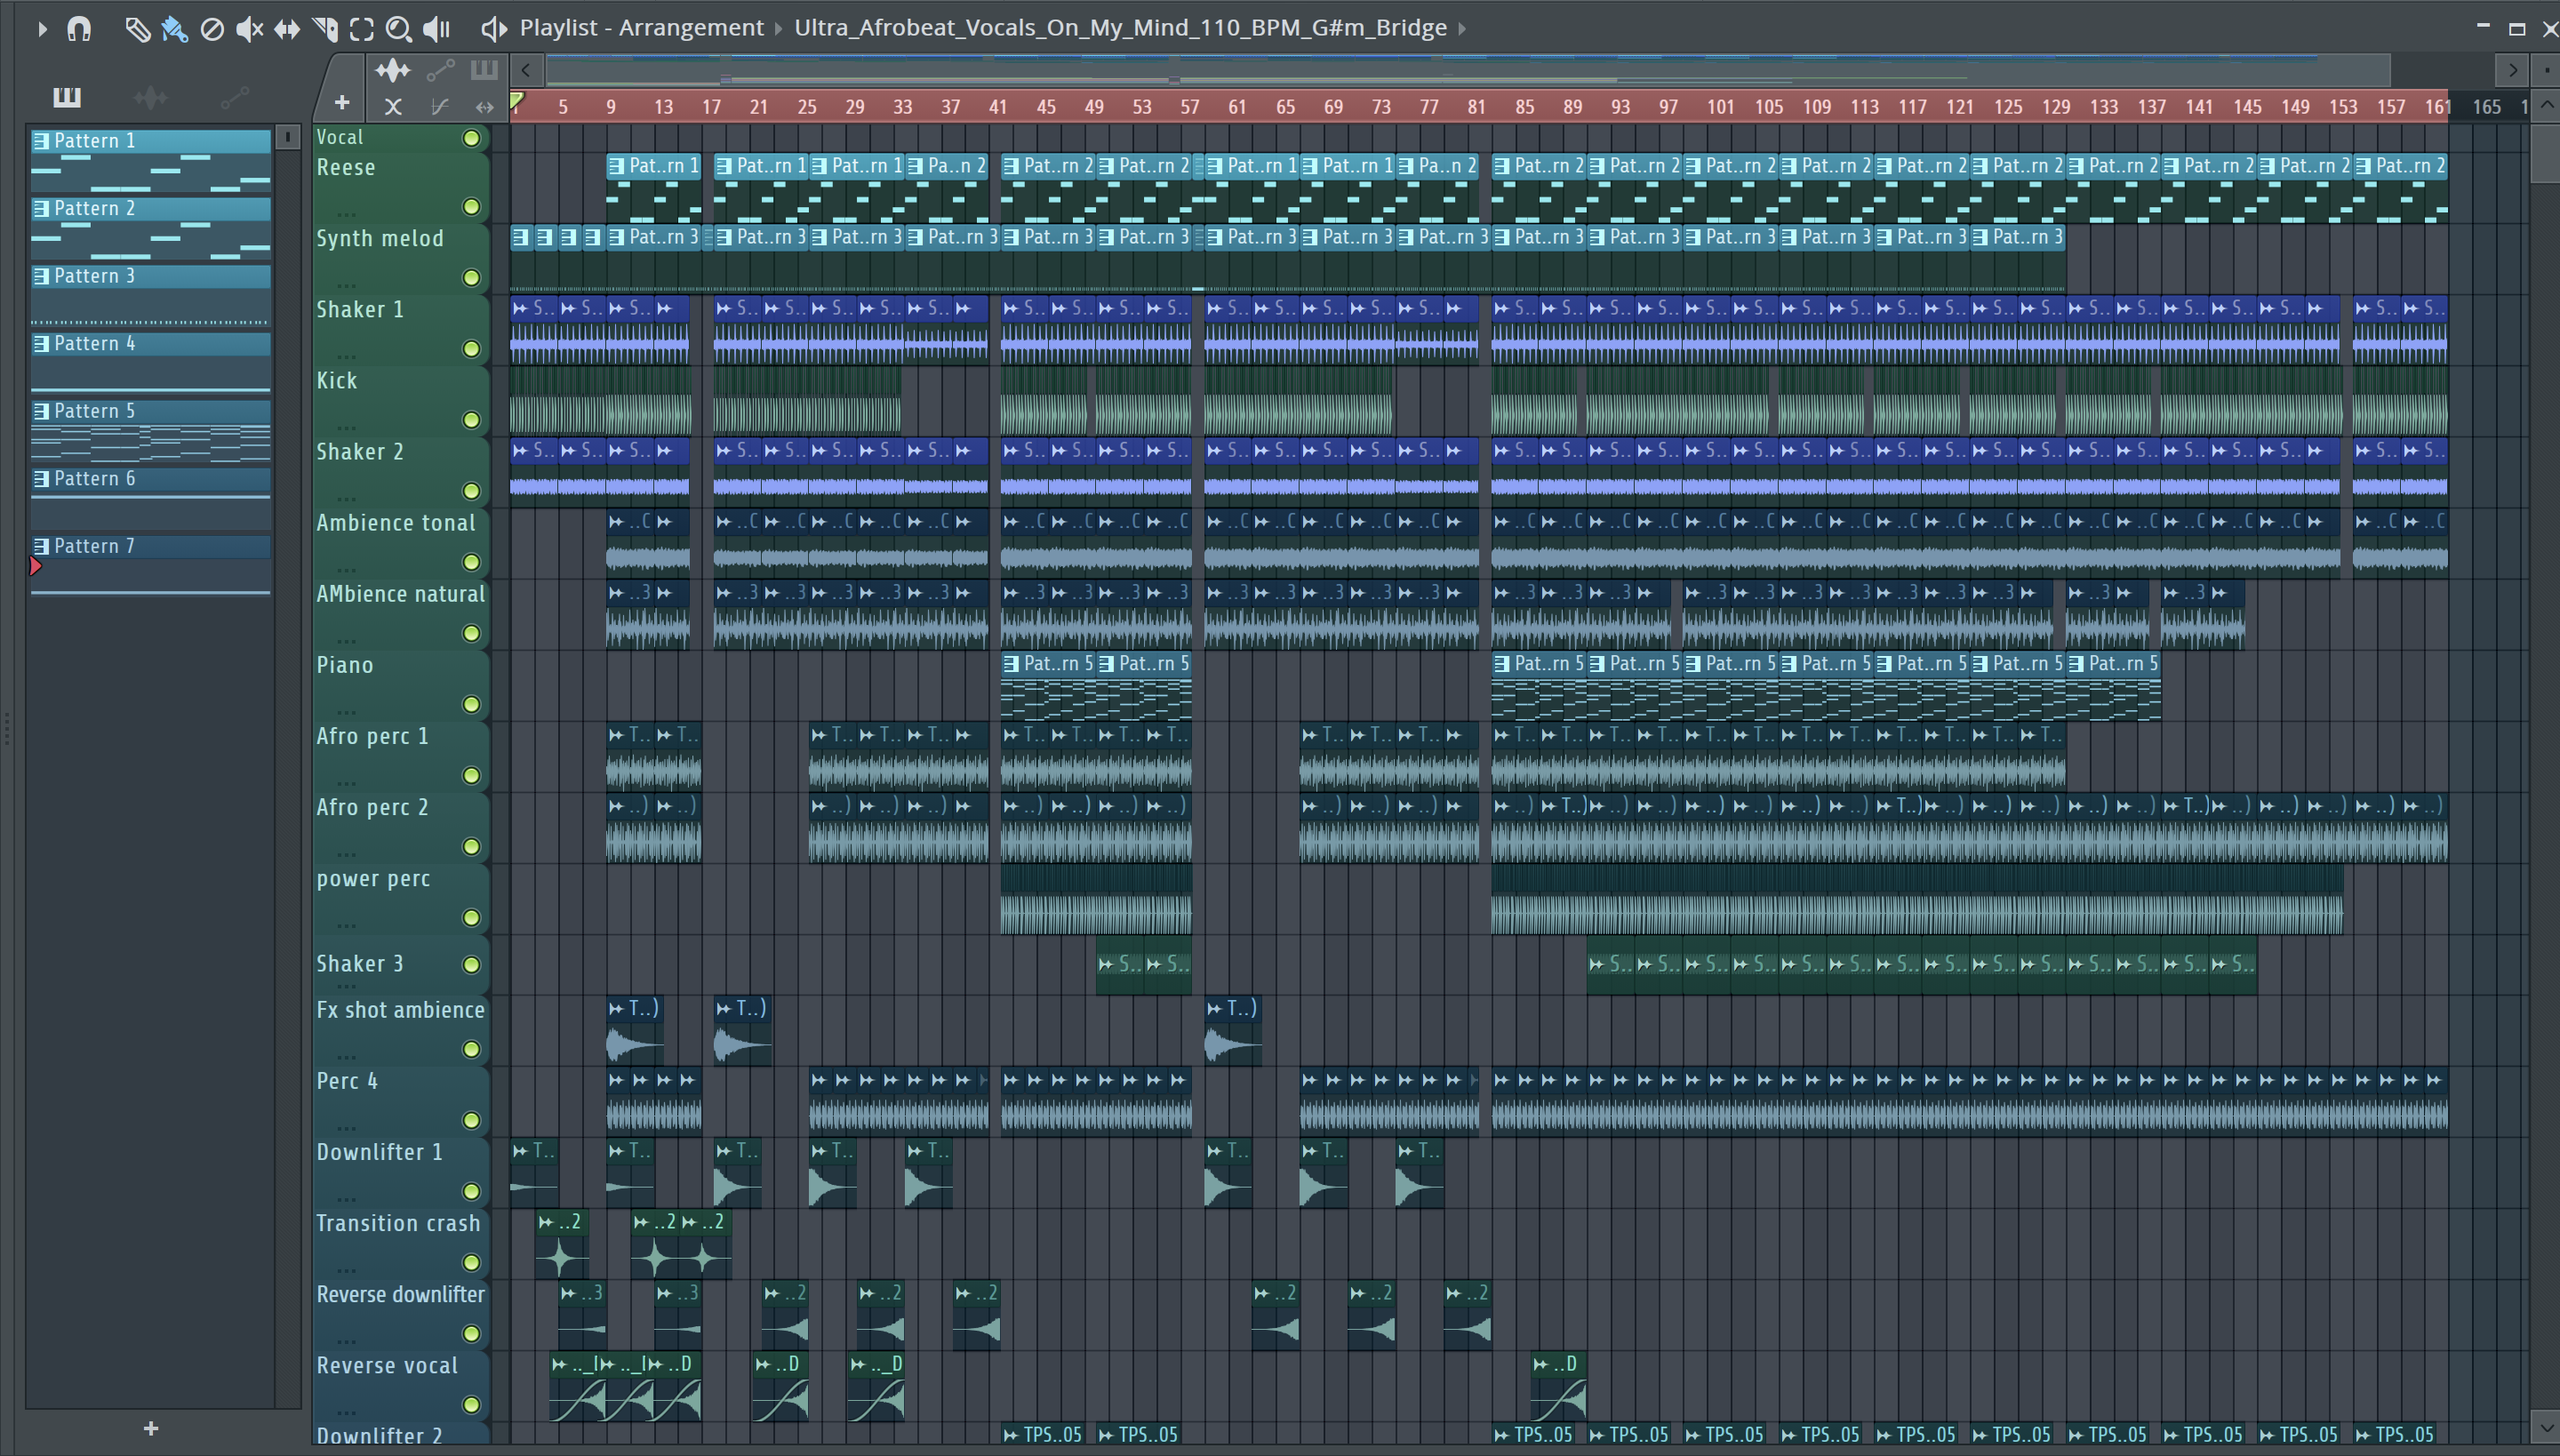The height and width of the screenshot is (1456, 2560).
Task: Click the crossed X icon above track names
Action: (393, 106)
